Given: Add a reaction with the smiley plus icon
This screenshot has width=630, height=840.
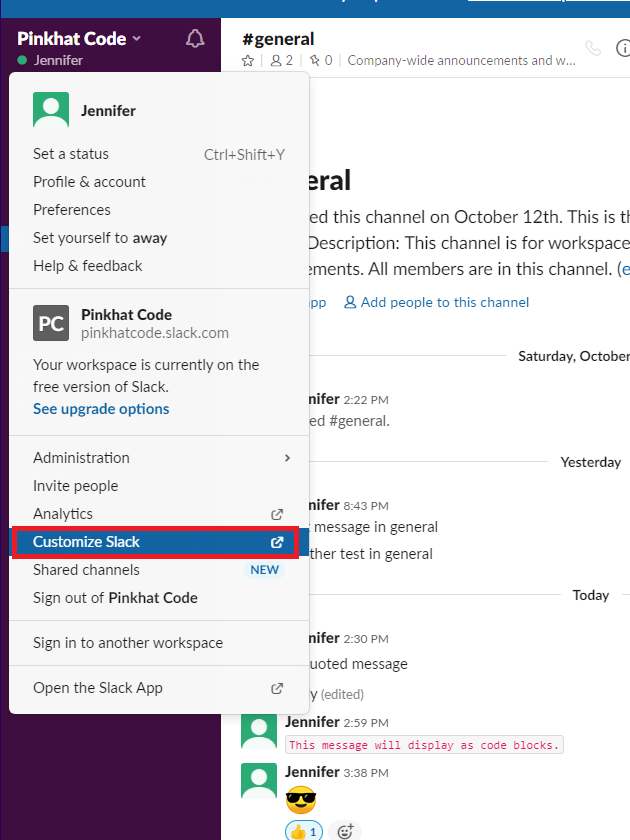Looking at the screenshot, I should tap(345, 831).
